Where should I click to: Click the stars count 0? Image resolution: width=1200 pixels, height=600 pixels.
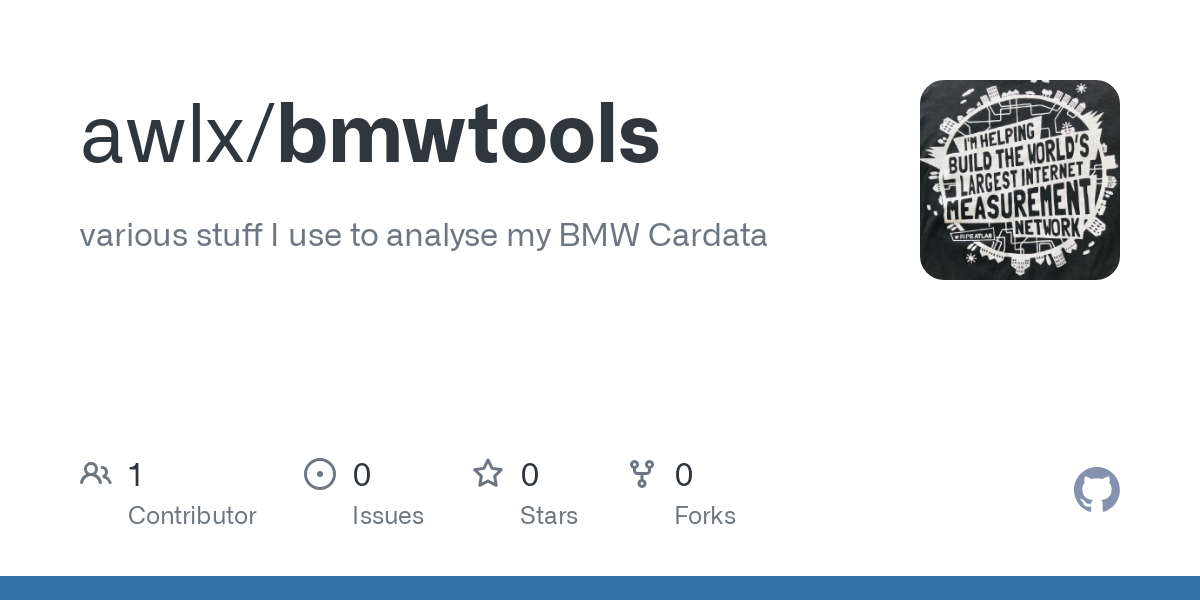530,475
